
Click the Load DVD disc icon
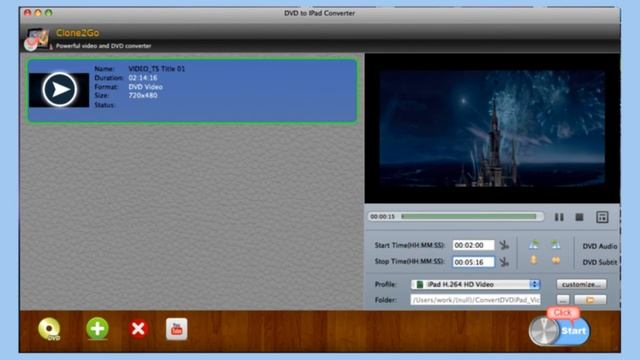[49, 329]
